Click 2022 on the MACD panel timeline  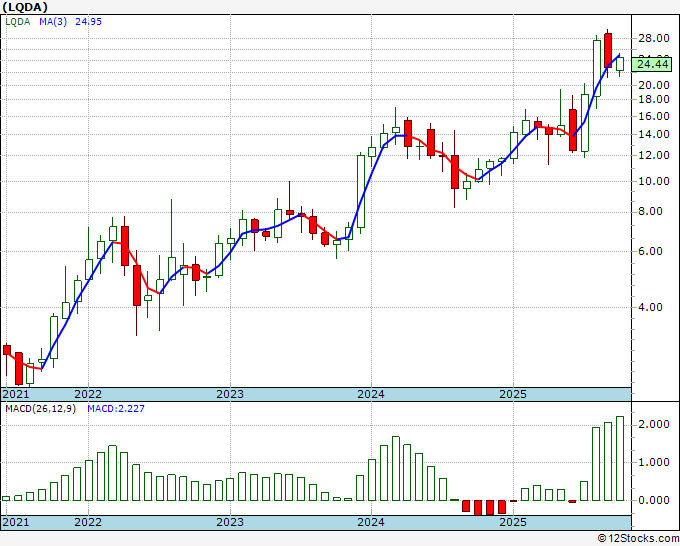(x=88, y=522)
